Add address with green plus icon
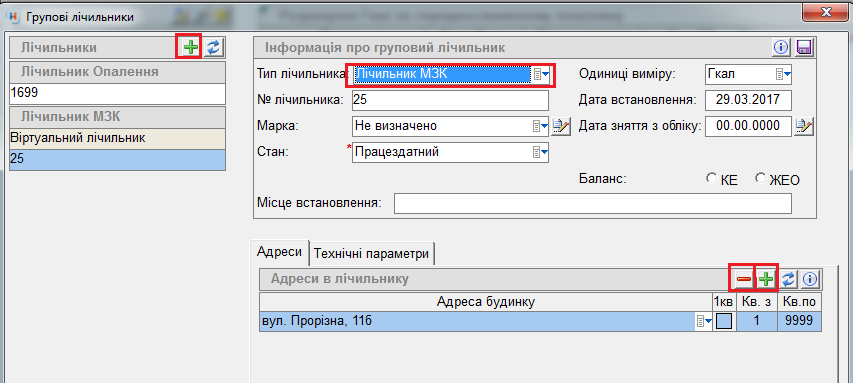 [767, 280]
